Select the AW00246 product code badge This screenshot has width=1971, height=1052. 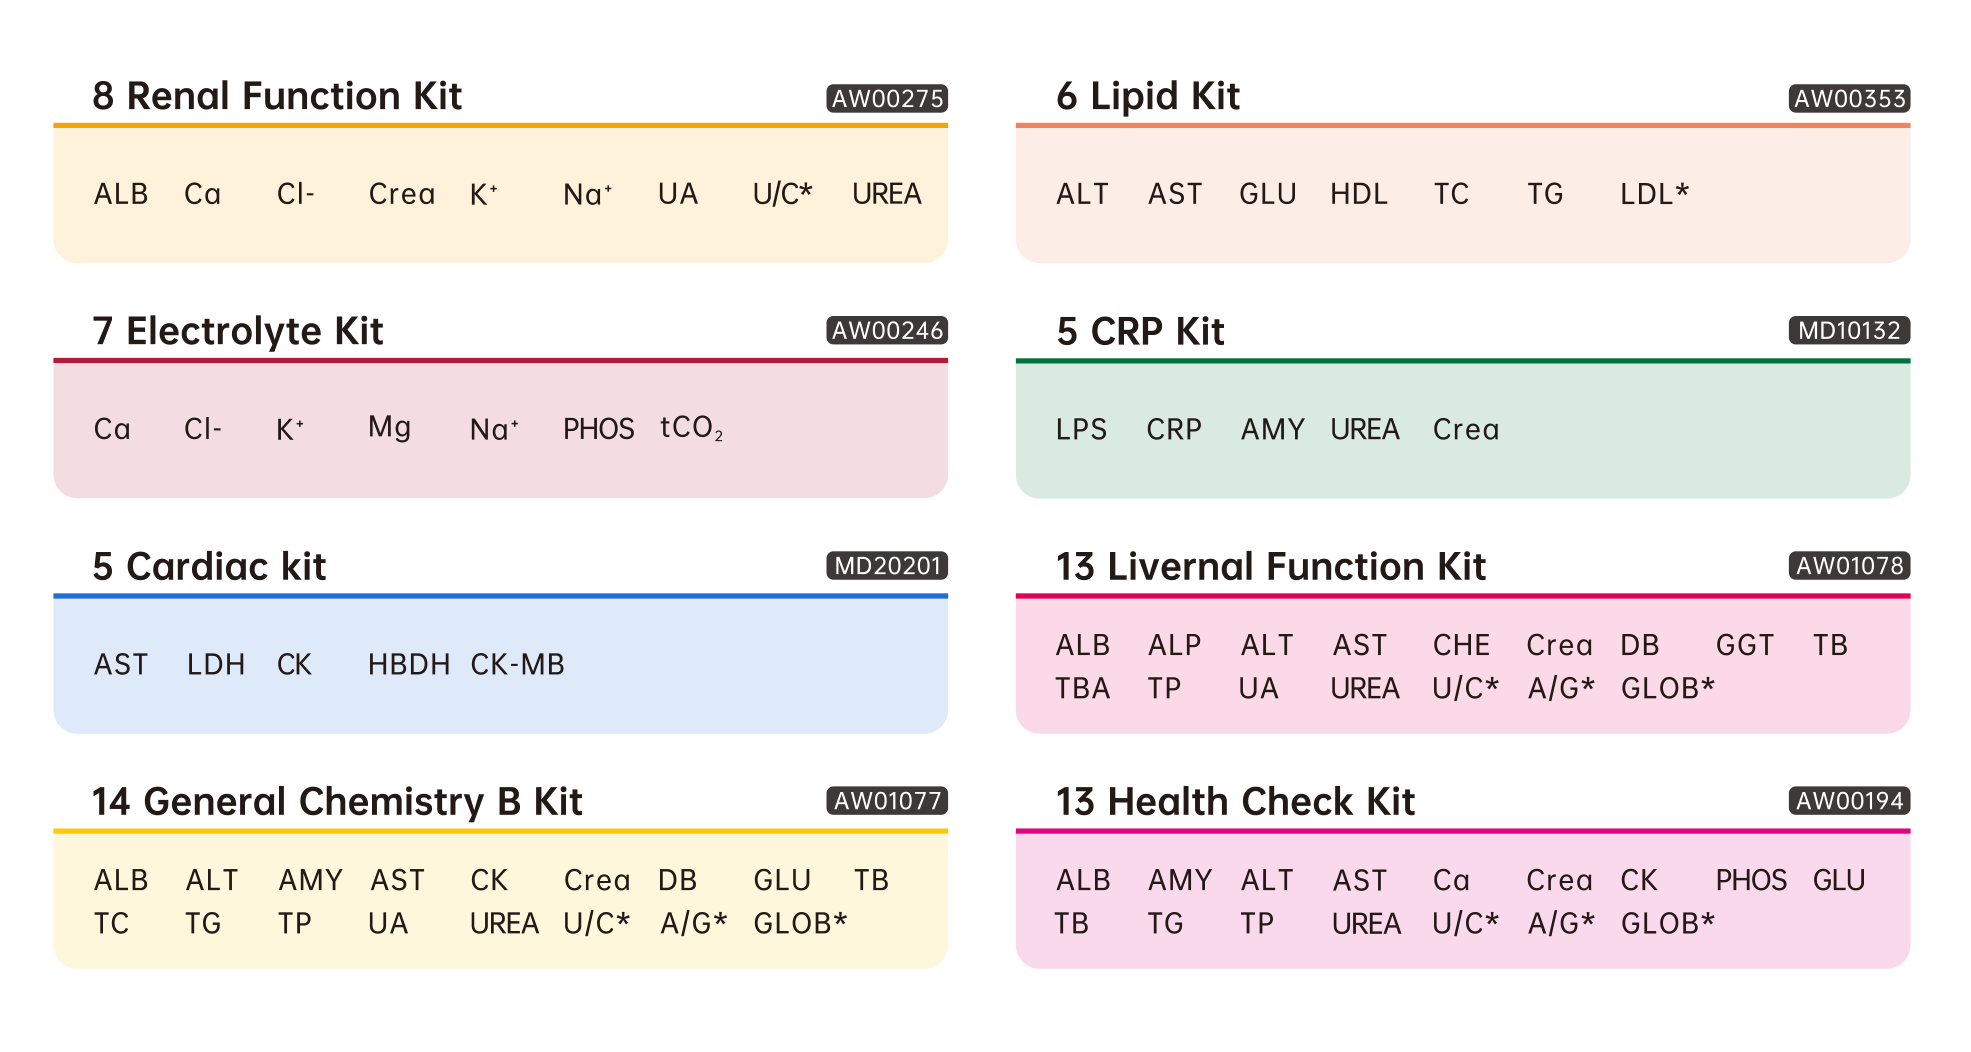click(887, 331)
